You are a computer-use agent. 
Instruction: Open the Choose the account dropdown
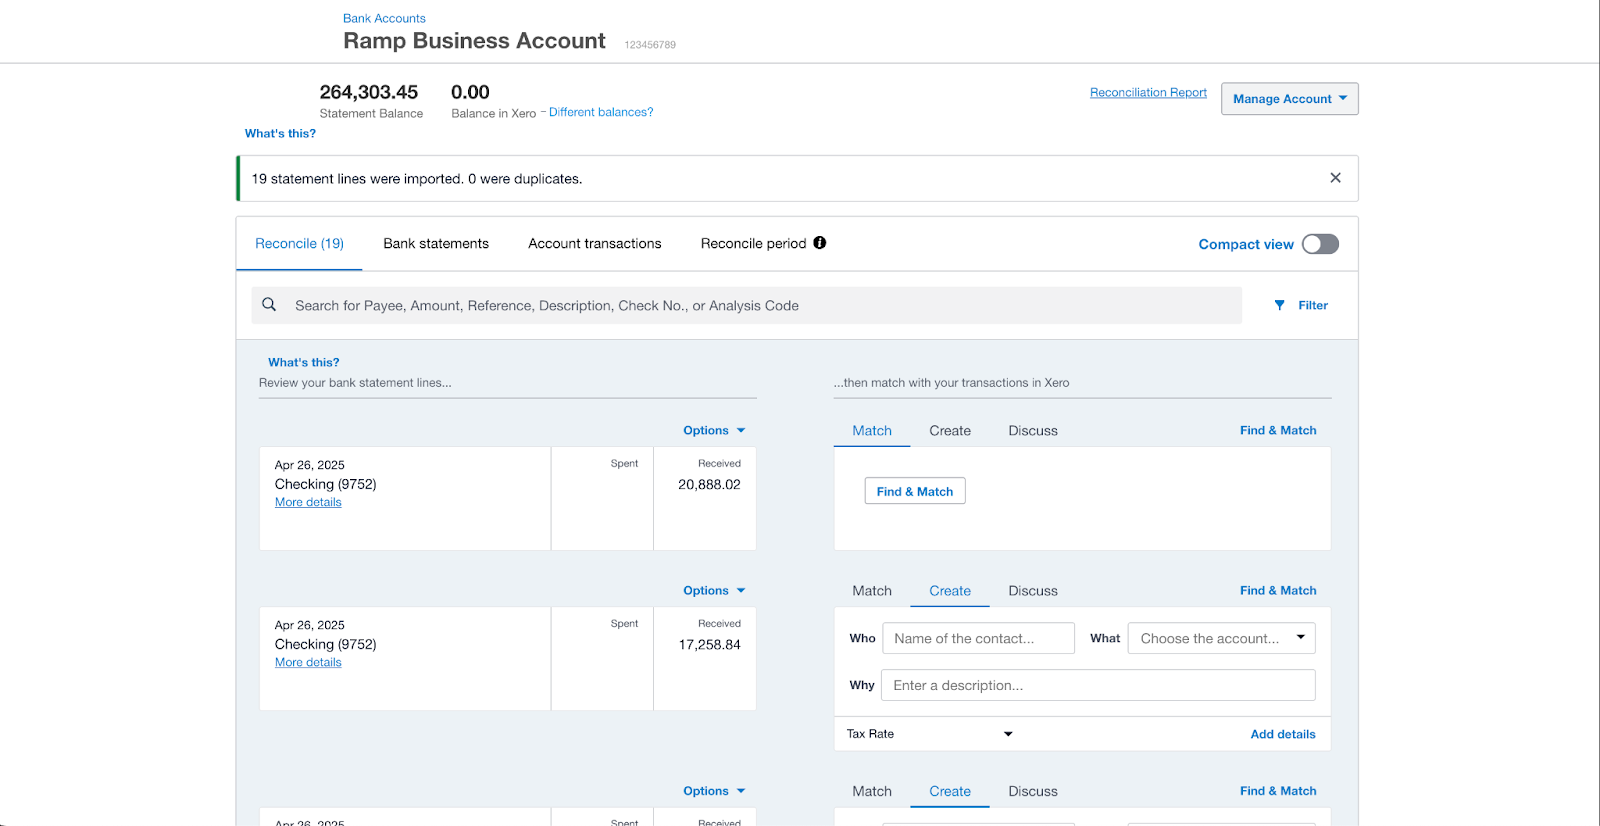[x=1221, y=638]
